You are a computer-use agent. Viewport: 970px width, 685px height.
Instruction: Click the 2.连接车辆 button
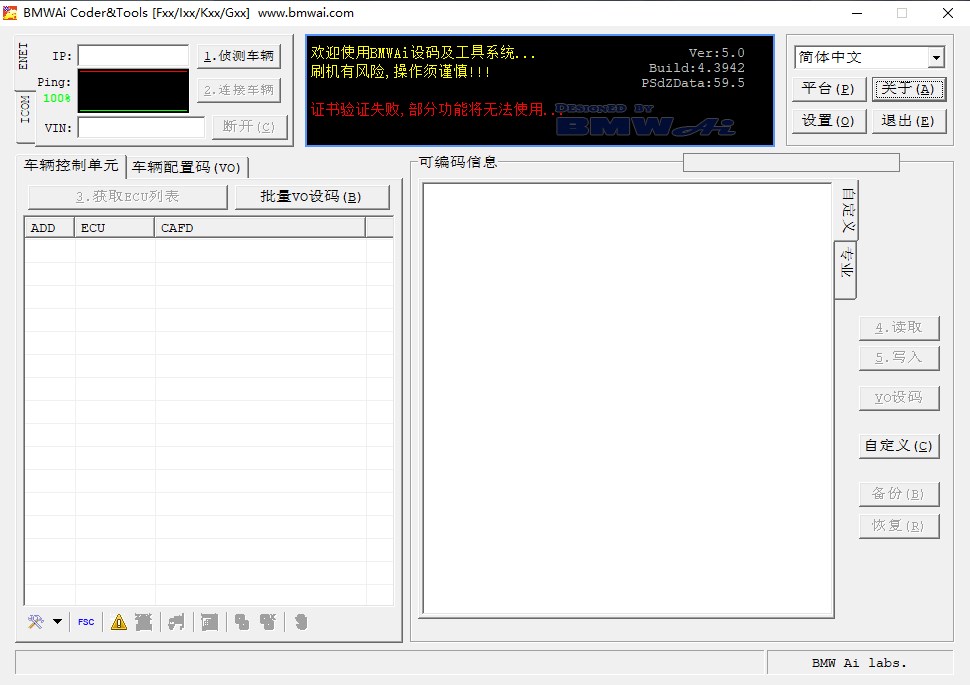click(239, 90)
